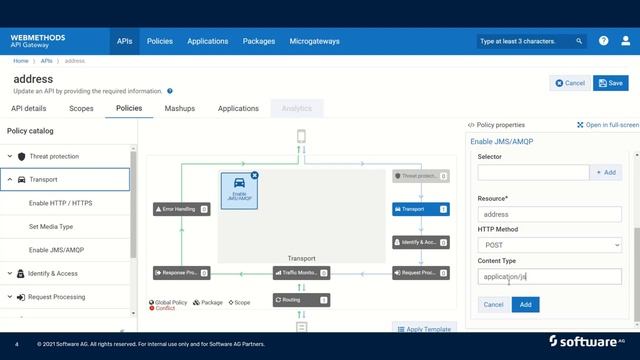Switch to the Applications tab below title
Image resolution: width=640 pixels, height=360 pixels.
click(238, 109)
